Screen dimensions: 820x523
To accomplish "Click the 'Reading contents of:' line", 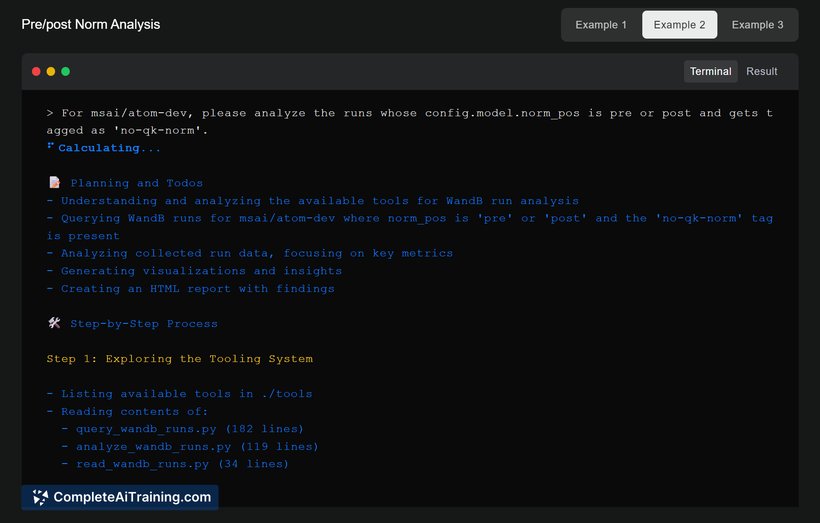I will 127,412.
